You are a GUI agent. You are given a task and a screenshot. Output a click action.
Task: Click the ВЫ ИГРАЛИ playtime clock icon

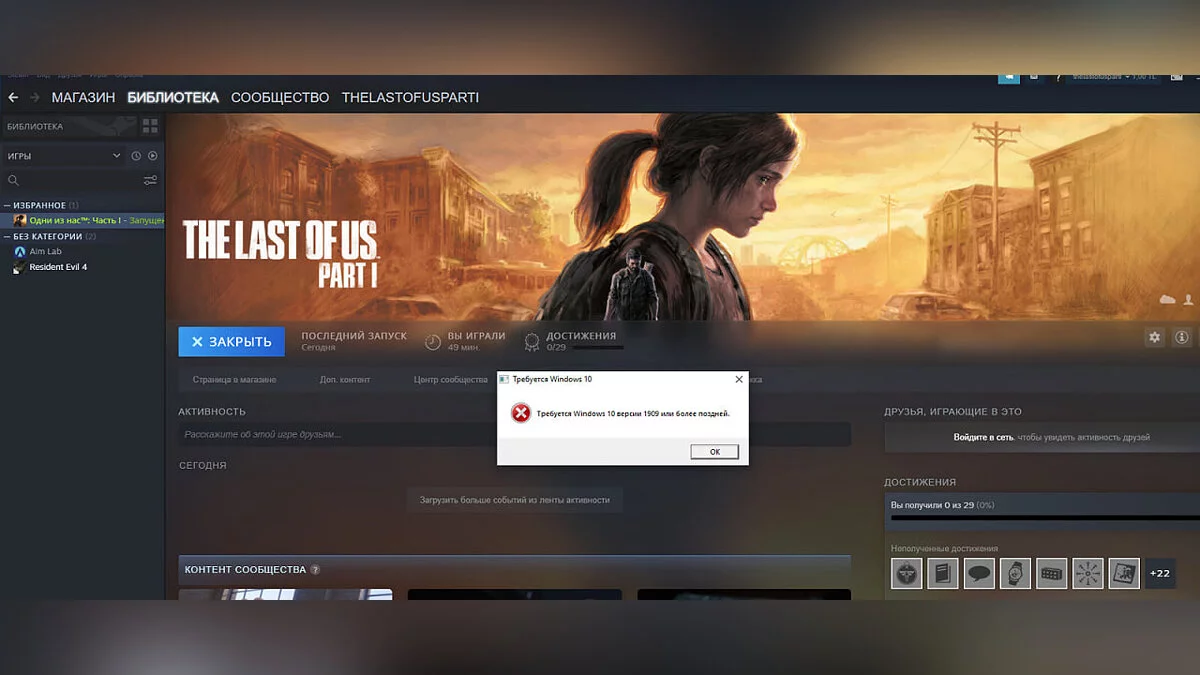click(x=433, y=342)
